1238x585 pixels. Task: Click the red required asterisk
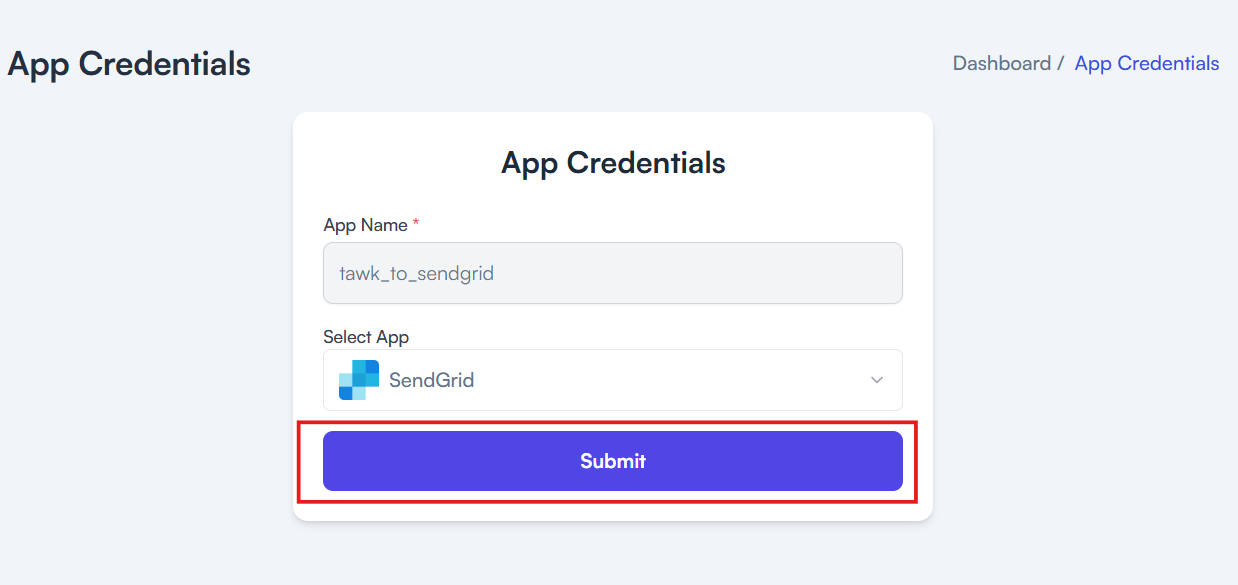coord(416,223)
